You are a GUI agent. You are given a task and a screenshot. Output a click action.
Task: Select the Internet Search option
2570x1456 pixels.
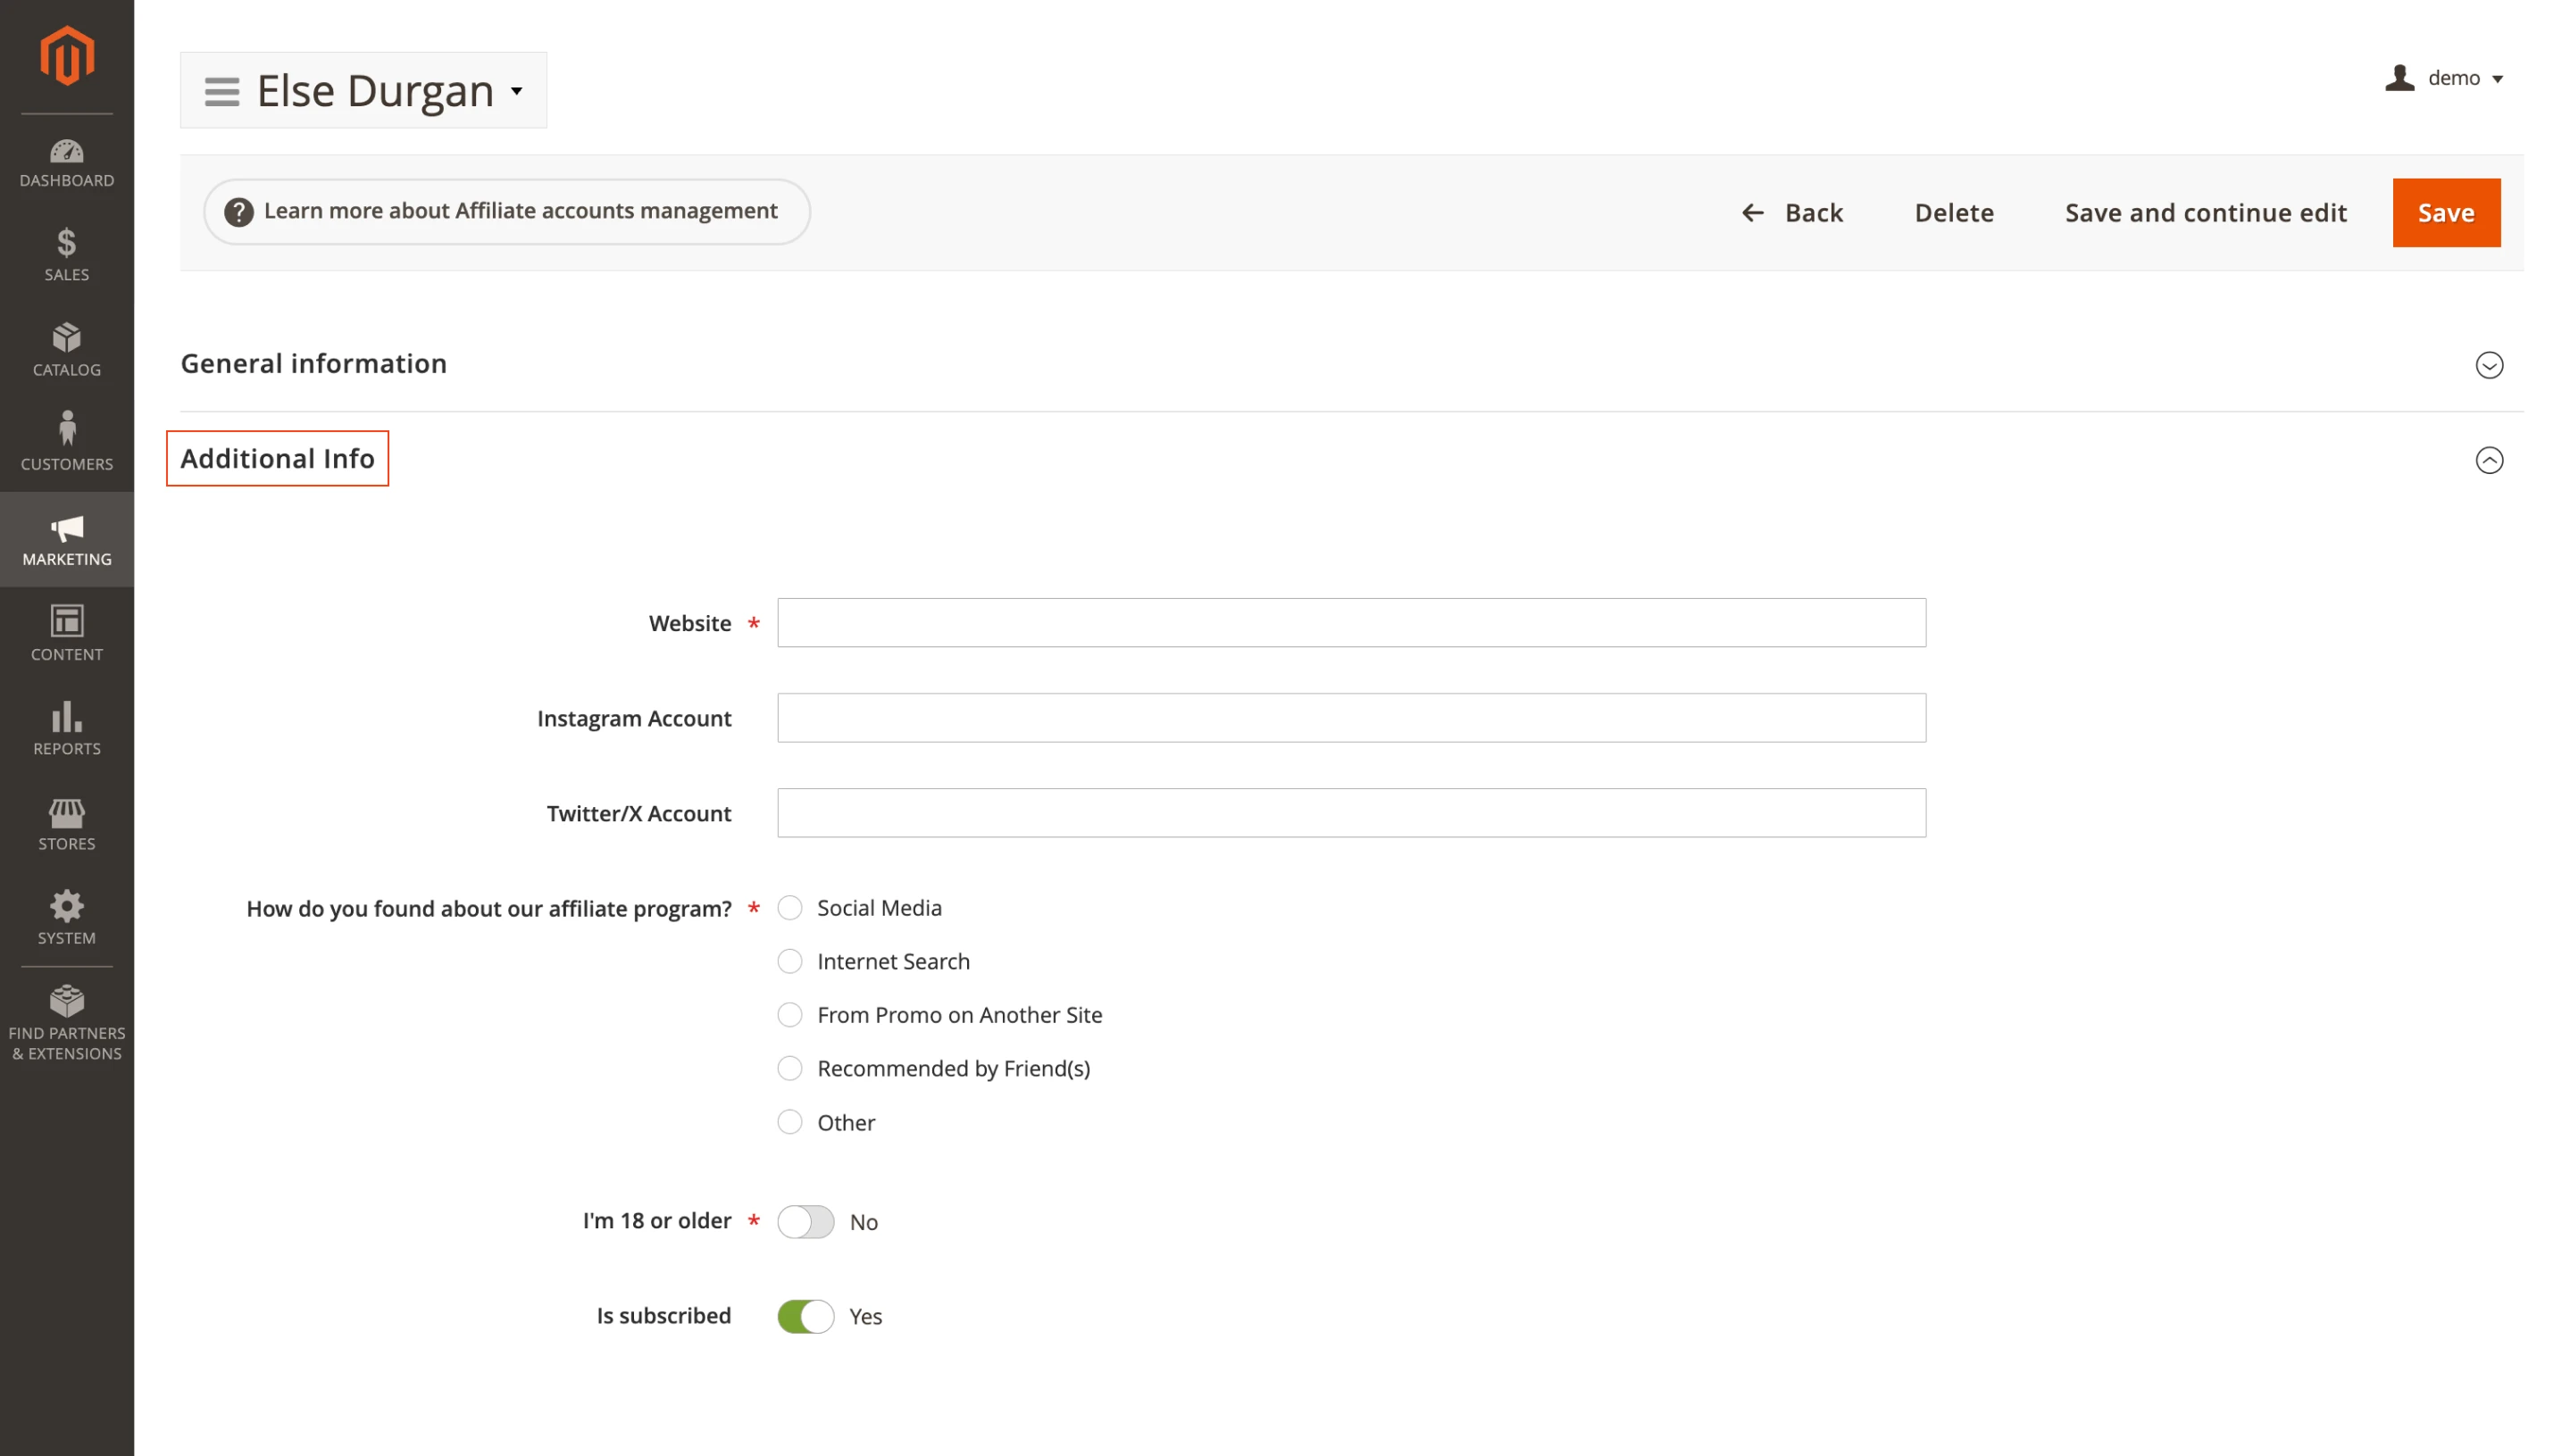coord(790,961)
